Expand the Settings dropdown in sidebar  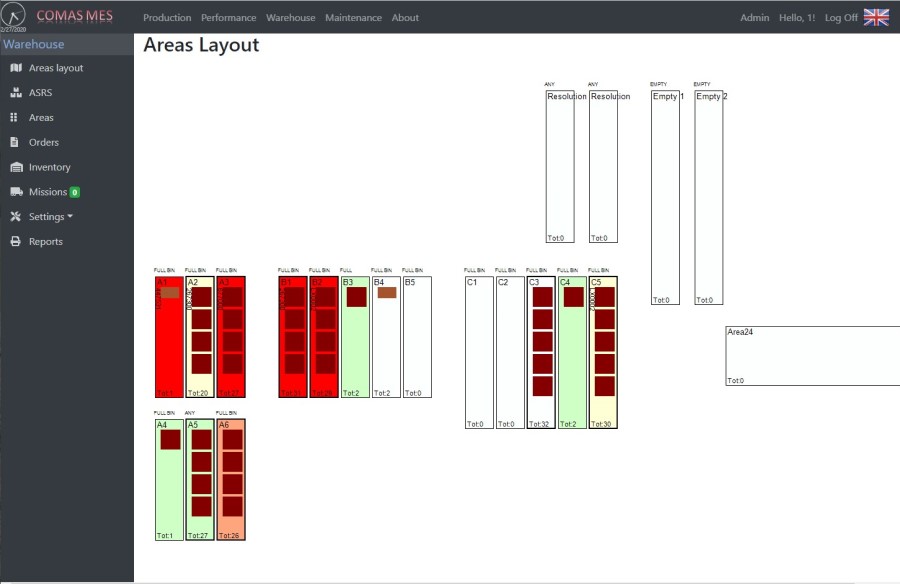[50, 217]
